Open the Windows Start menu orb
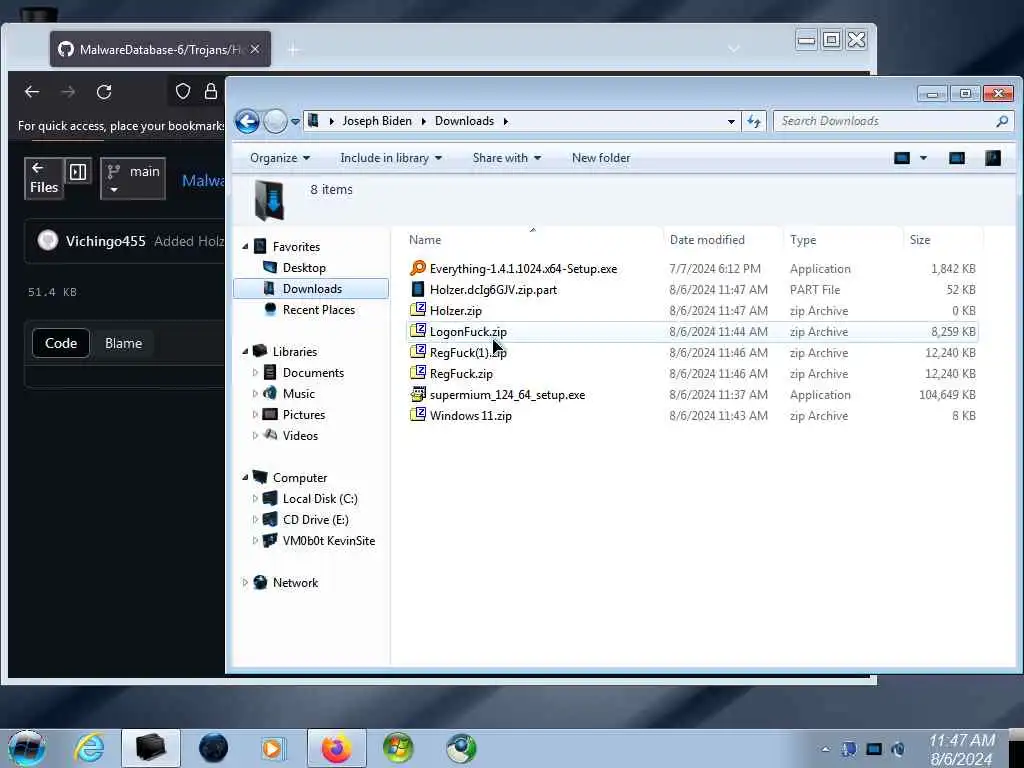1024x768 pixels. 27,748
